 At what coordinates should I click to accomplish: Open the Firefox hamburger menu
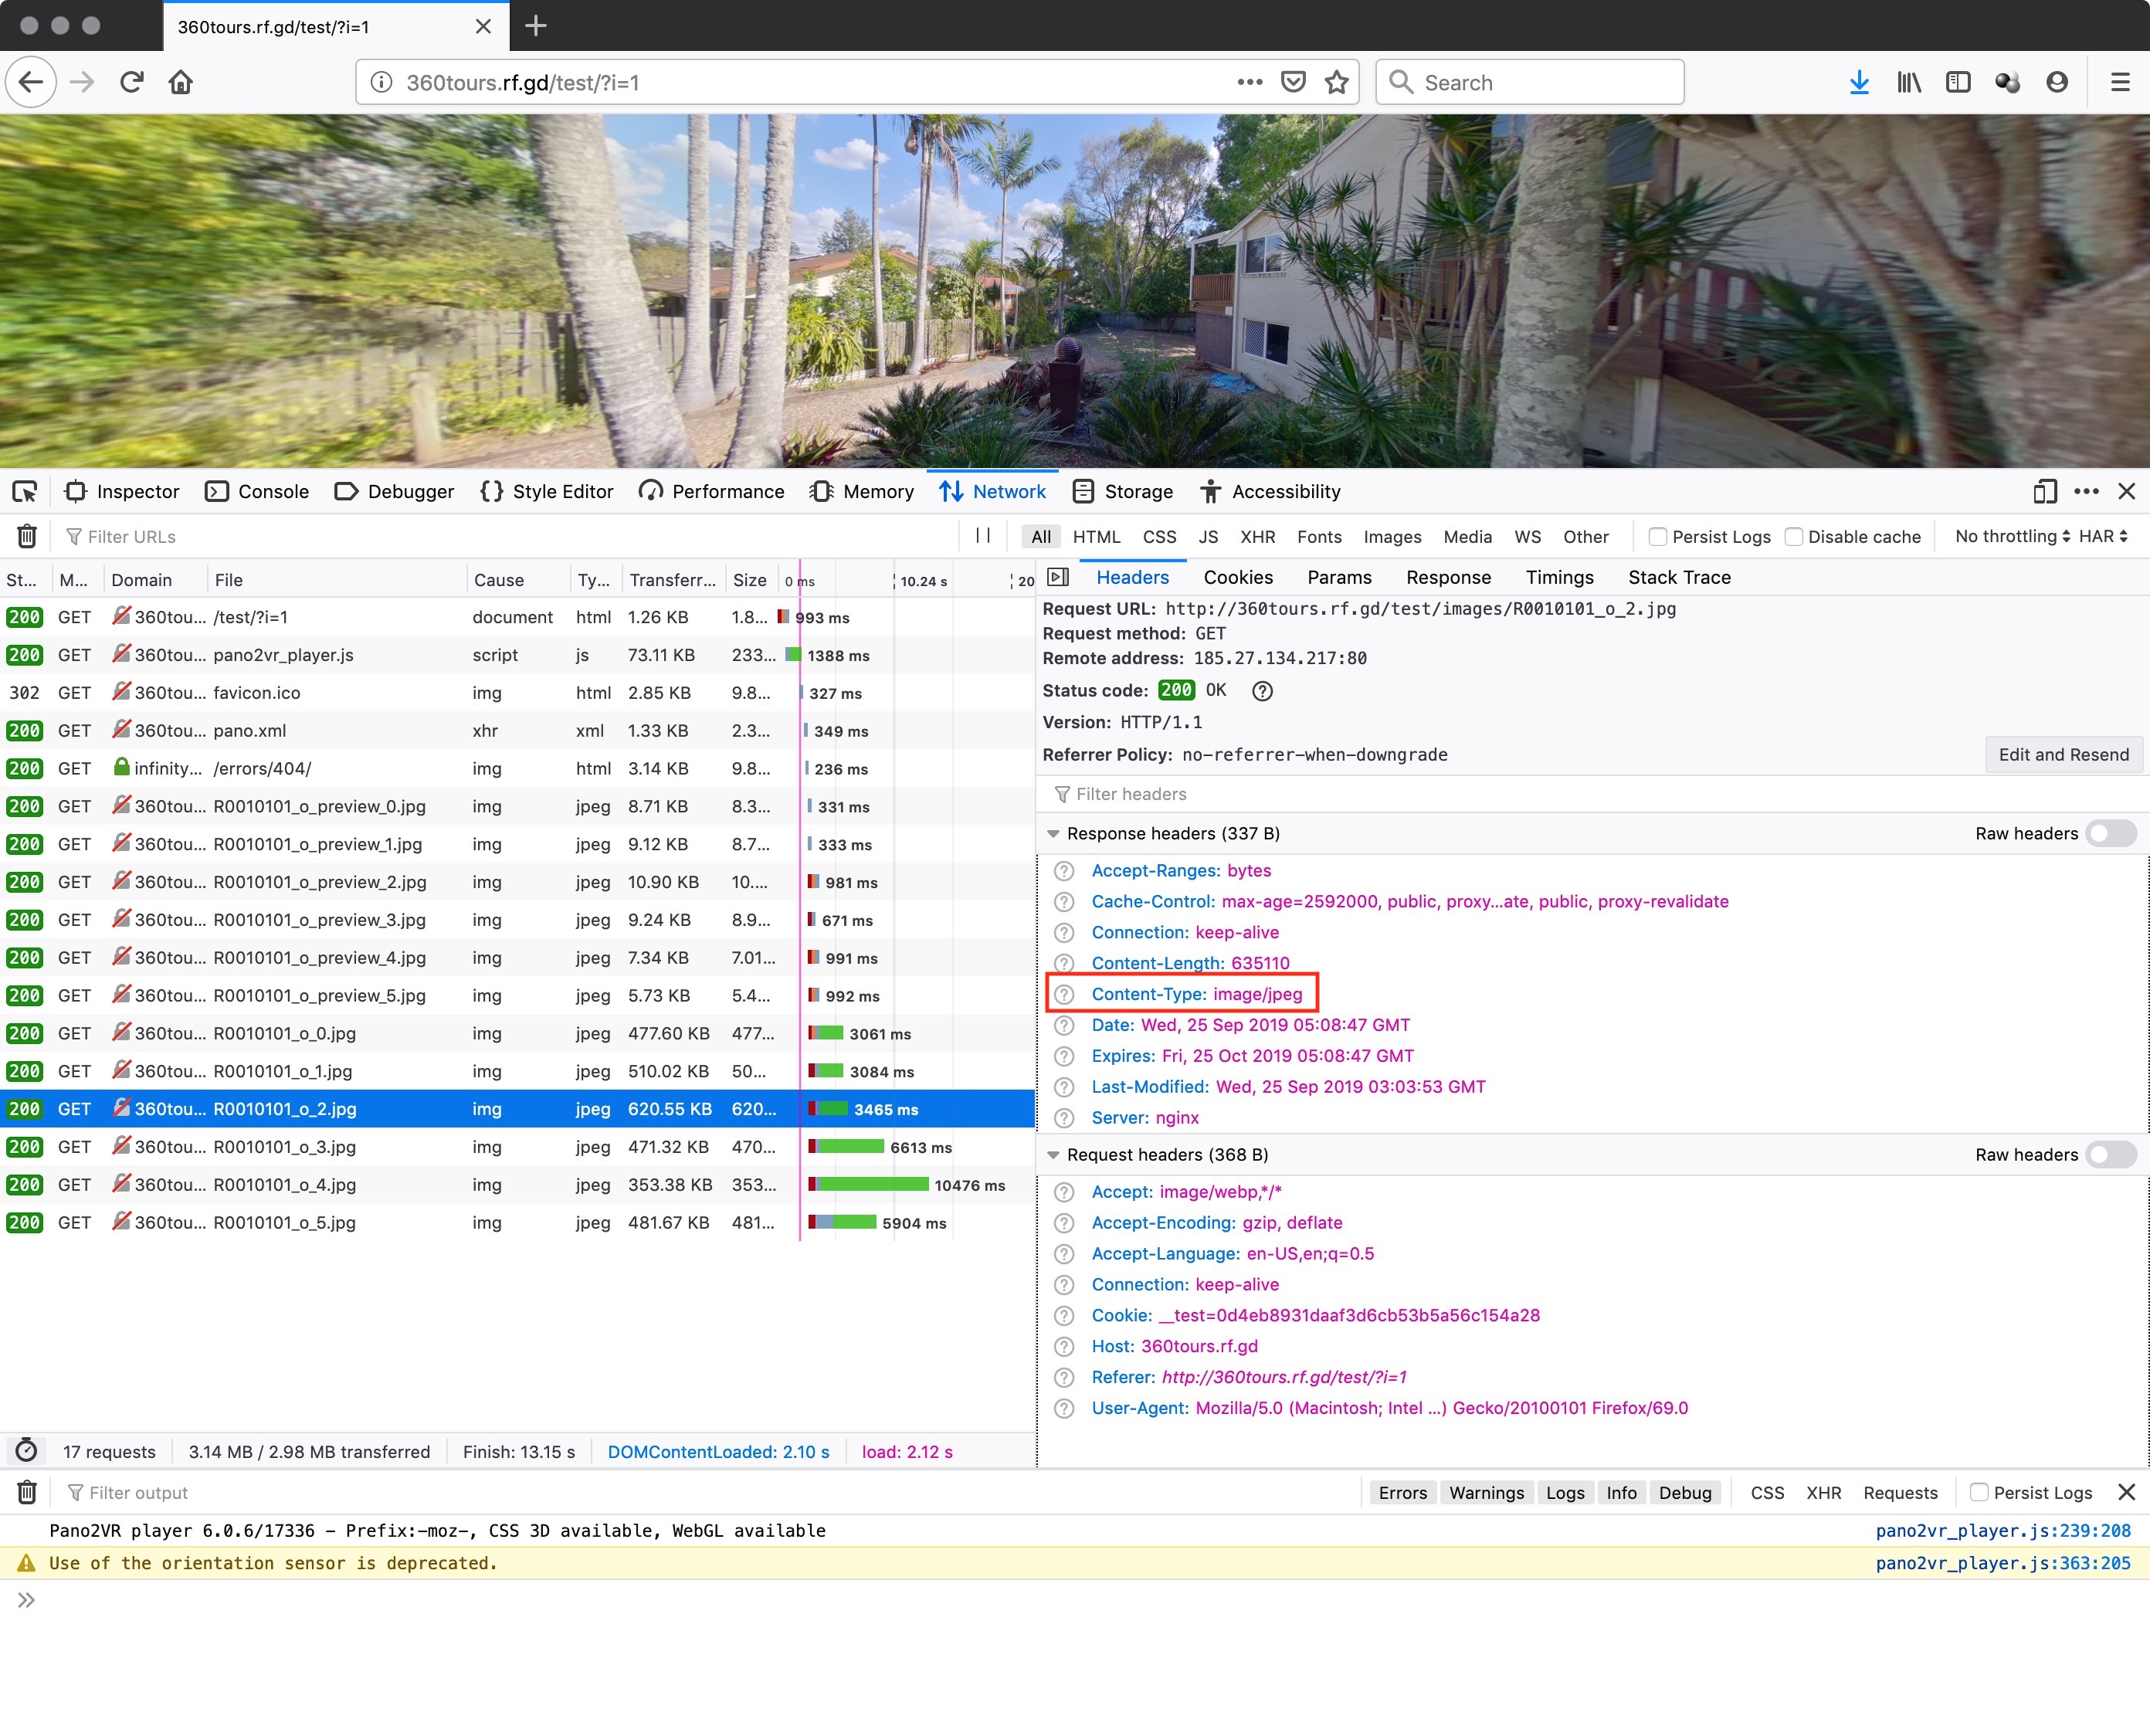coord(2120,82)
